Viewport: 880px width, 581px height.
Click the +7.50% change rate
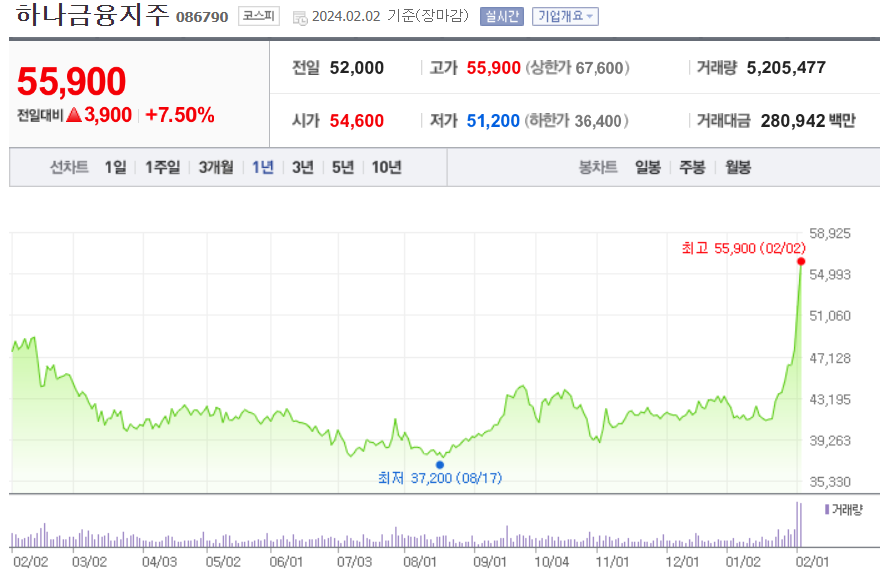pos(180,115)
